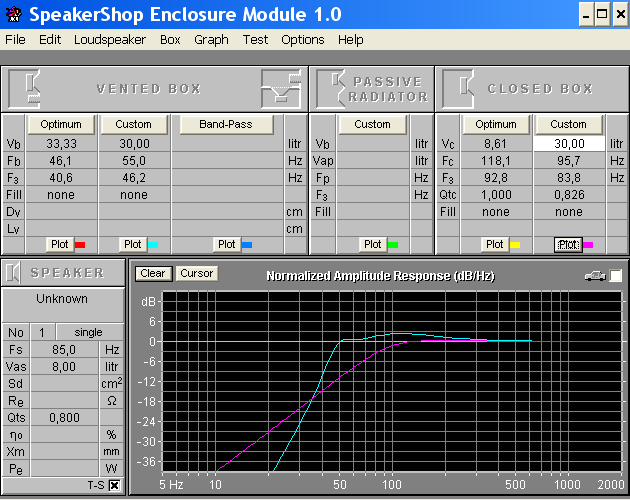Open the Test menu
630x500 pixels.
[255, 40]
